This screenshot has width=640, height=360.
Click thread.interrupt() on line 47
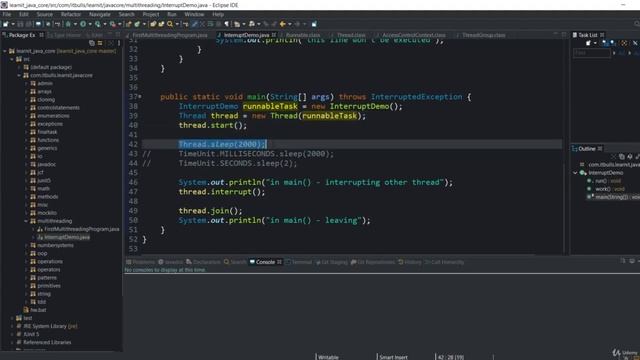click(222, 192)
